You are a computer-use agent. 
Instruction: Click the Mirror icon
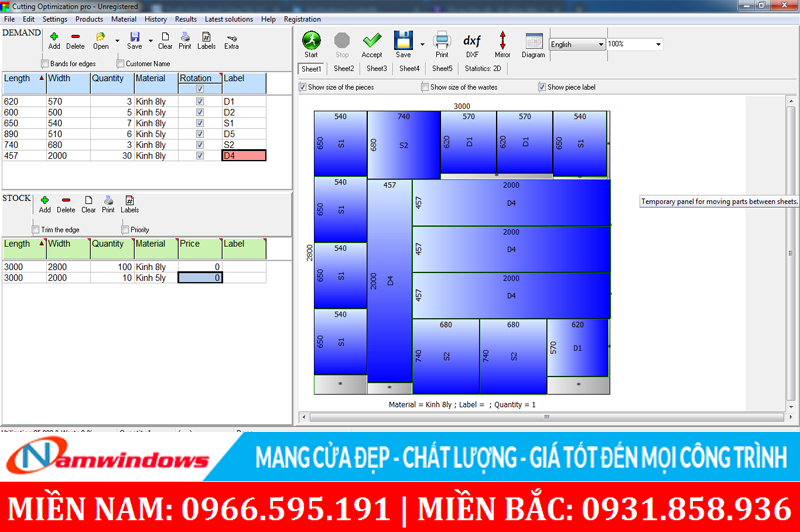pos(503,40)
